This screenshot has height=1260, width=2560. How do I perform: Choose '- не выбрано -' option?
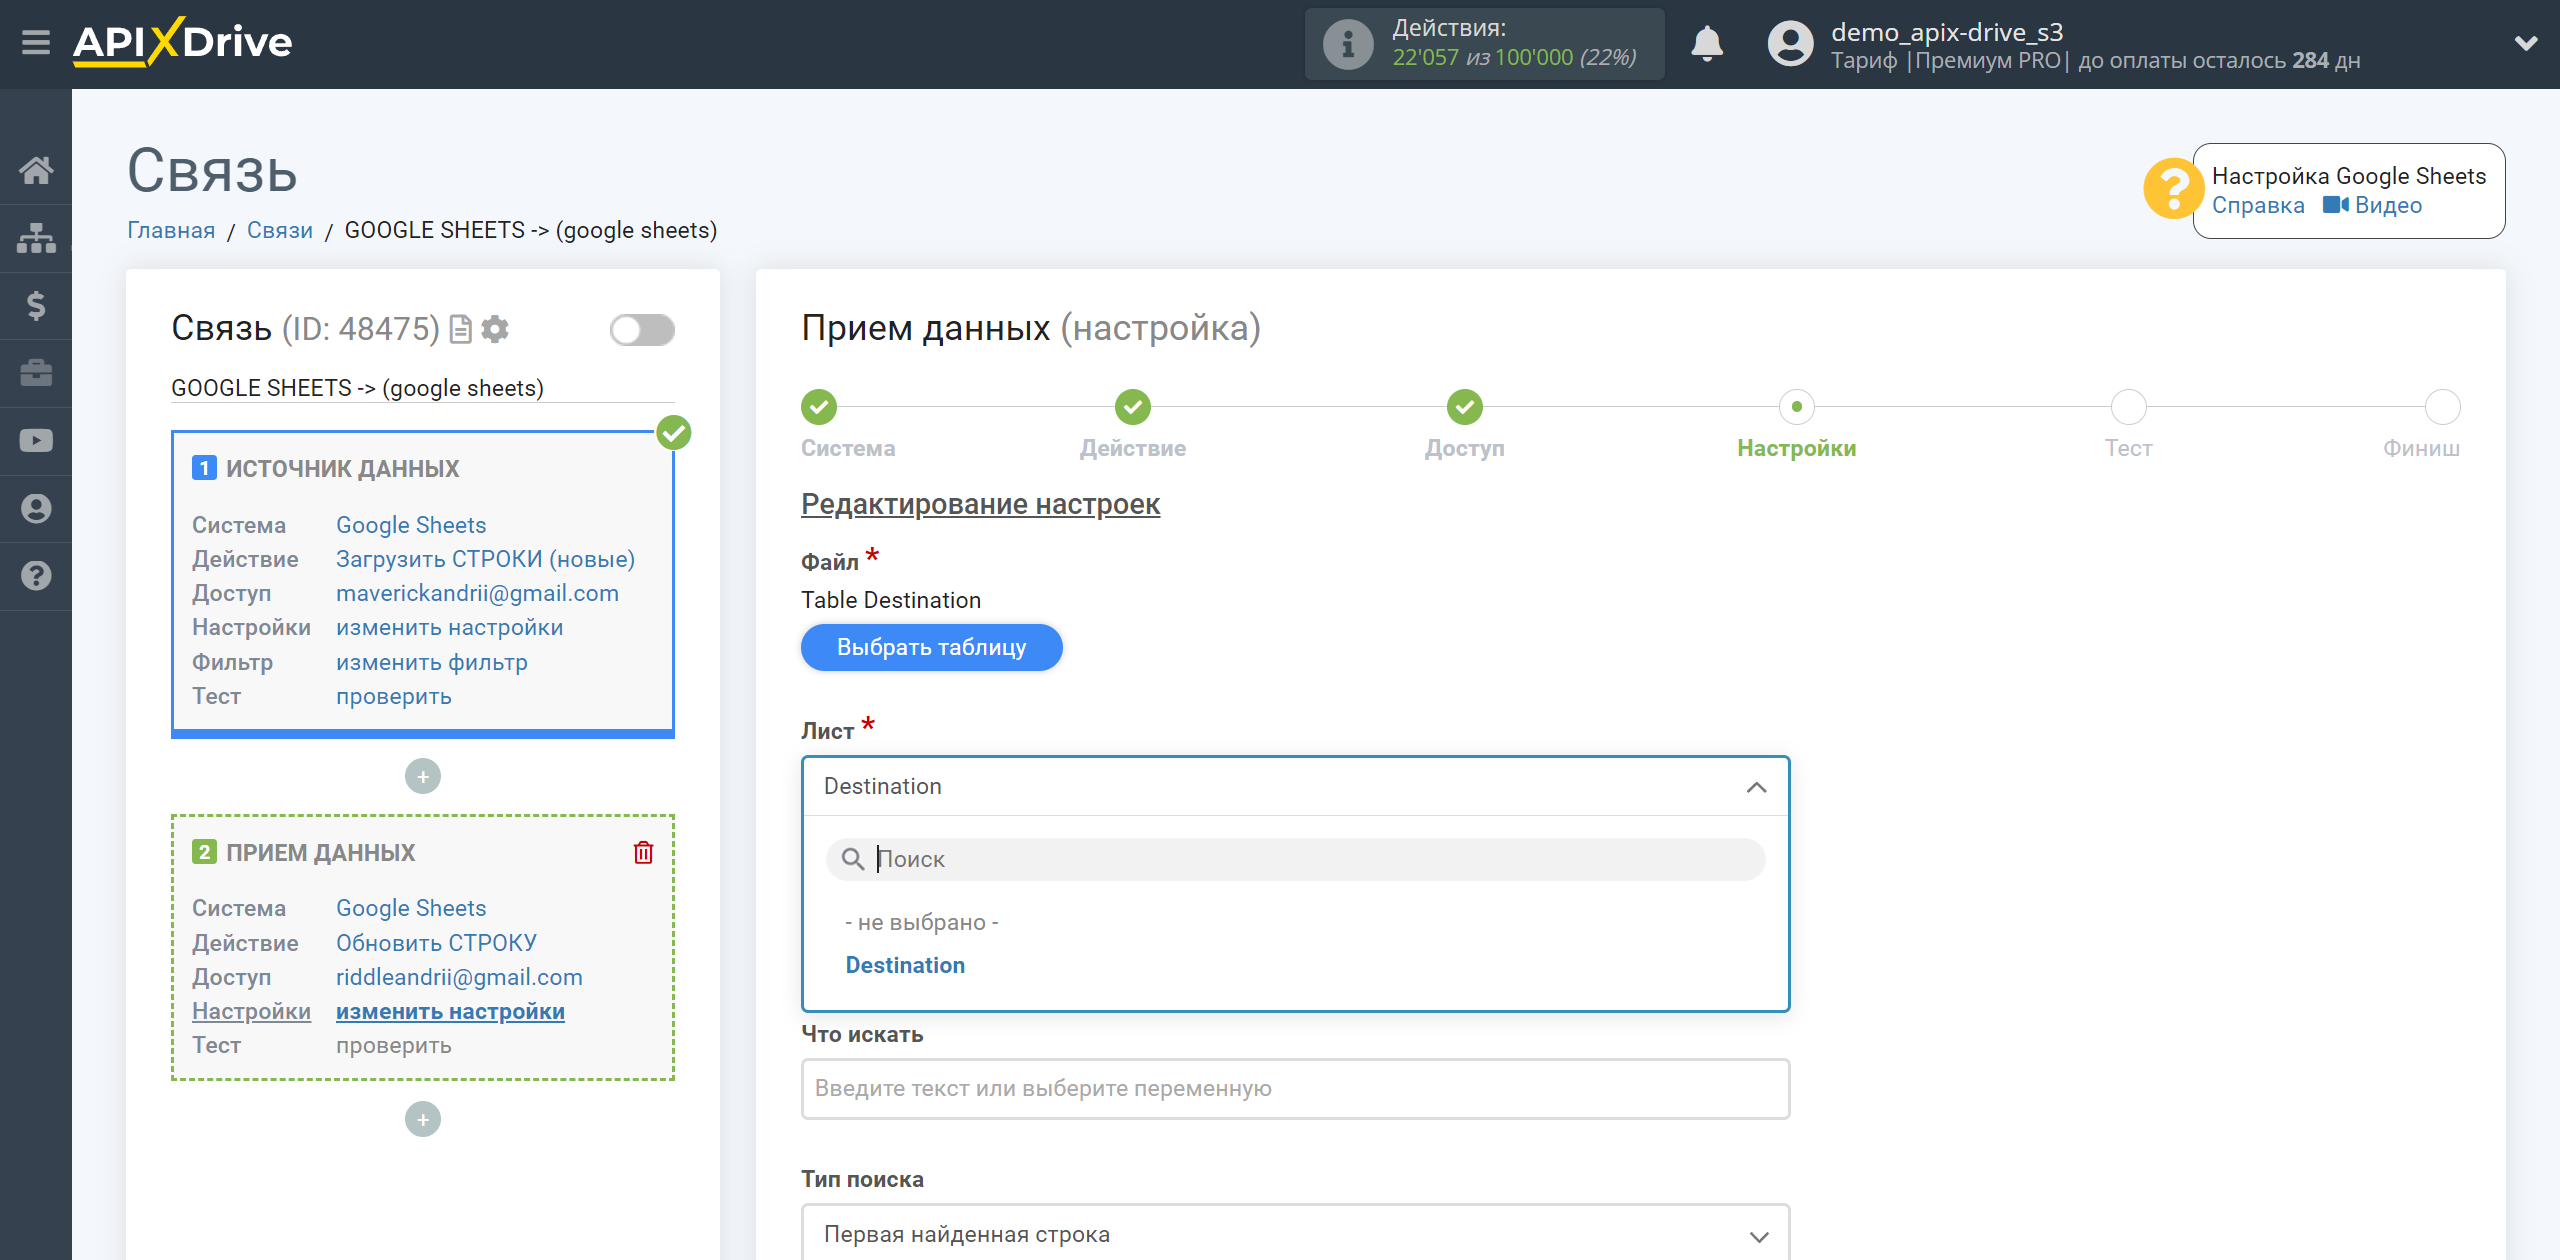coord(921,922)
